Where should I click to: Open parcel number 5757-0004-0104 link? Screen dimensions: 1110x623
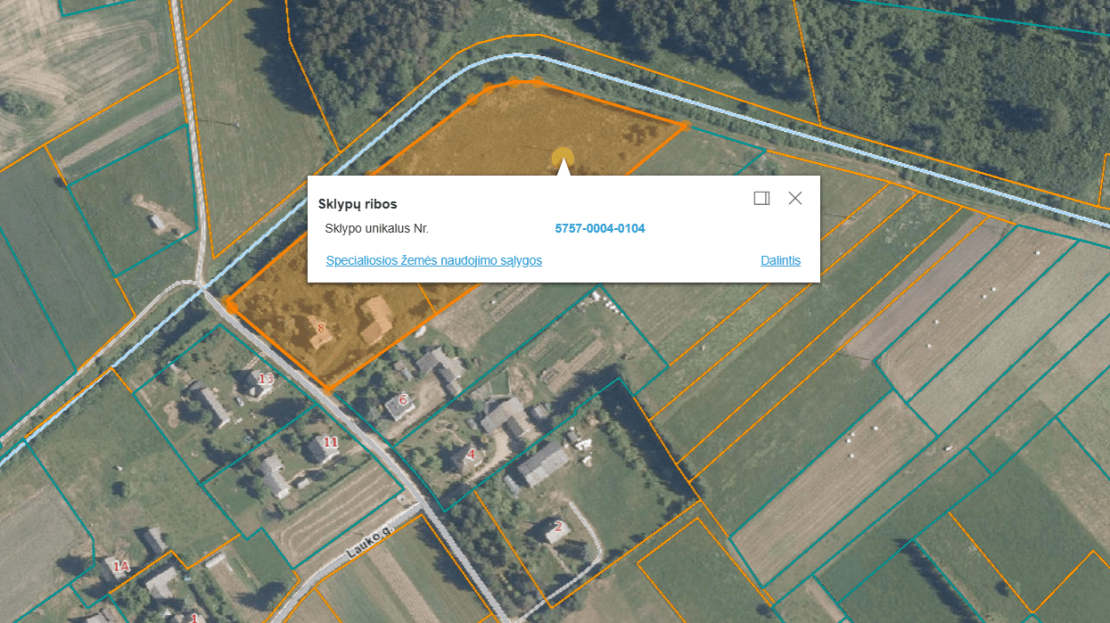coord(600,229)
